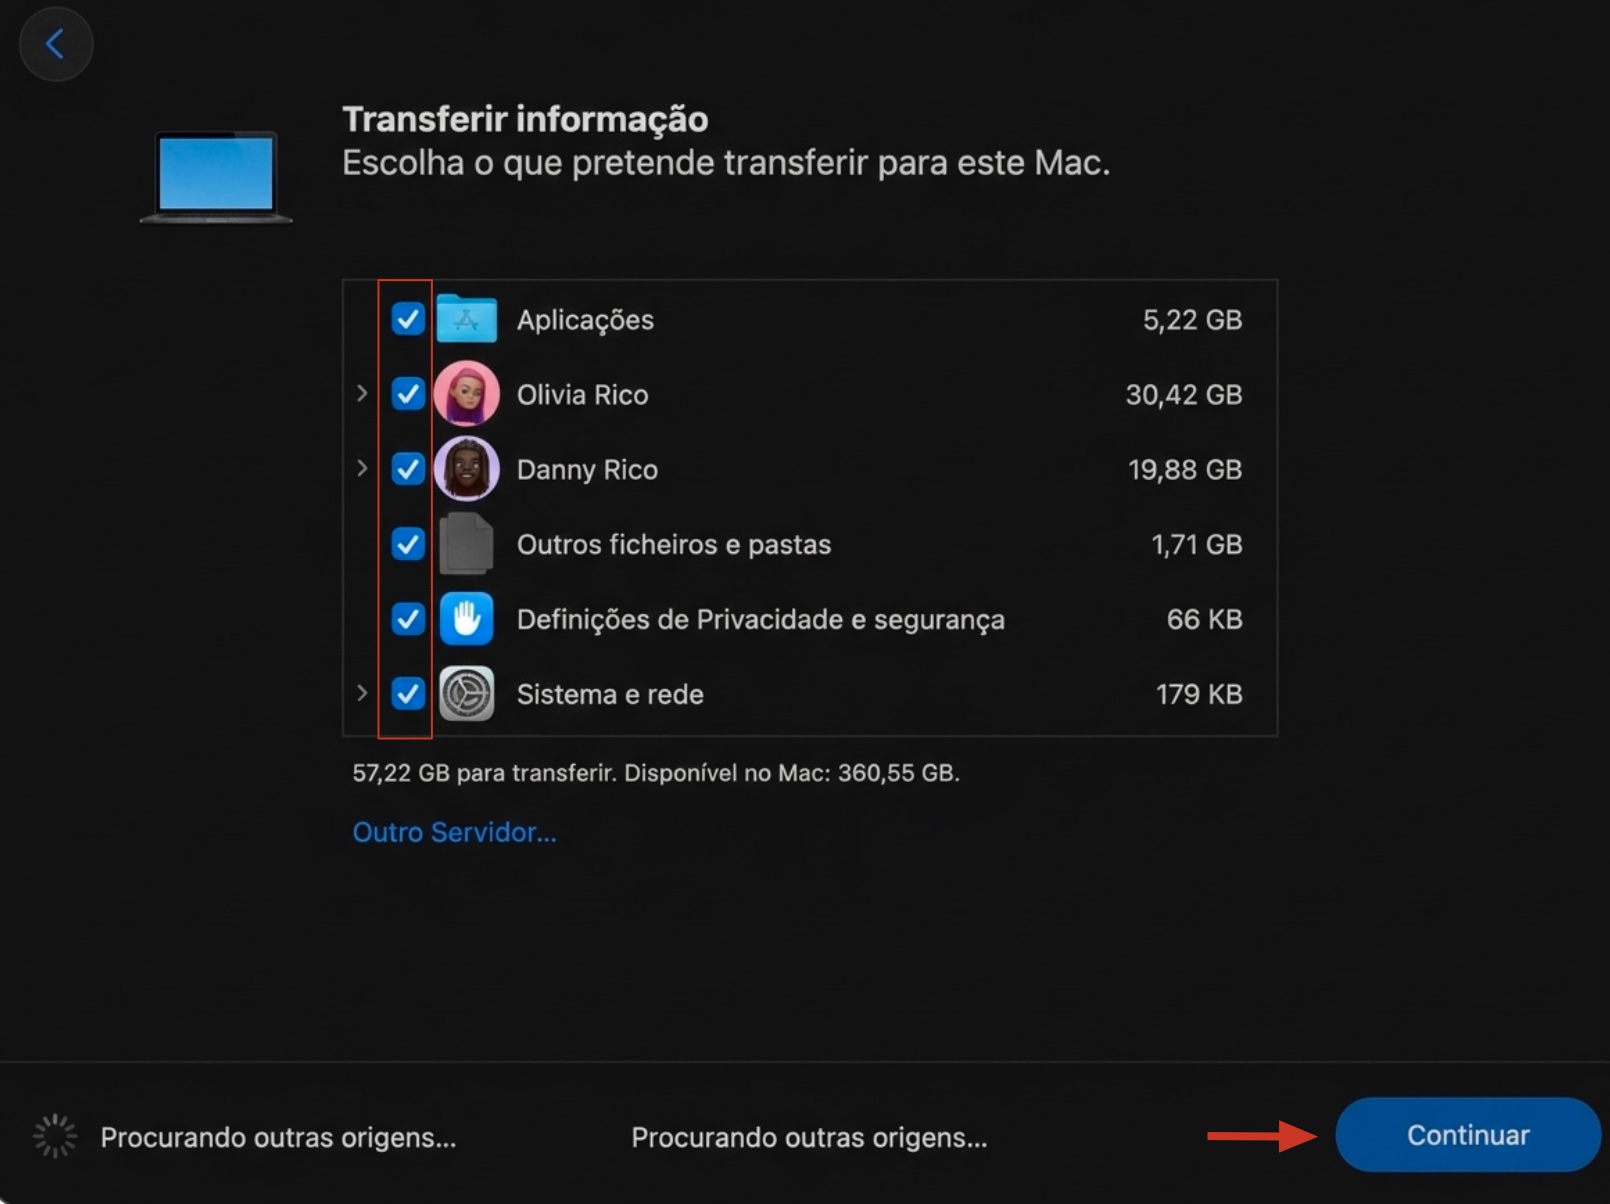Image resolution: width=1610 pixels, height=1204 pixels.
Task: Uncheck the Aplicações checkbox
Action: coord(407,319)
